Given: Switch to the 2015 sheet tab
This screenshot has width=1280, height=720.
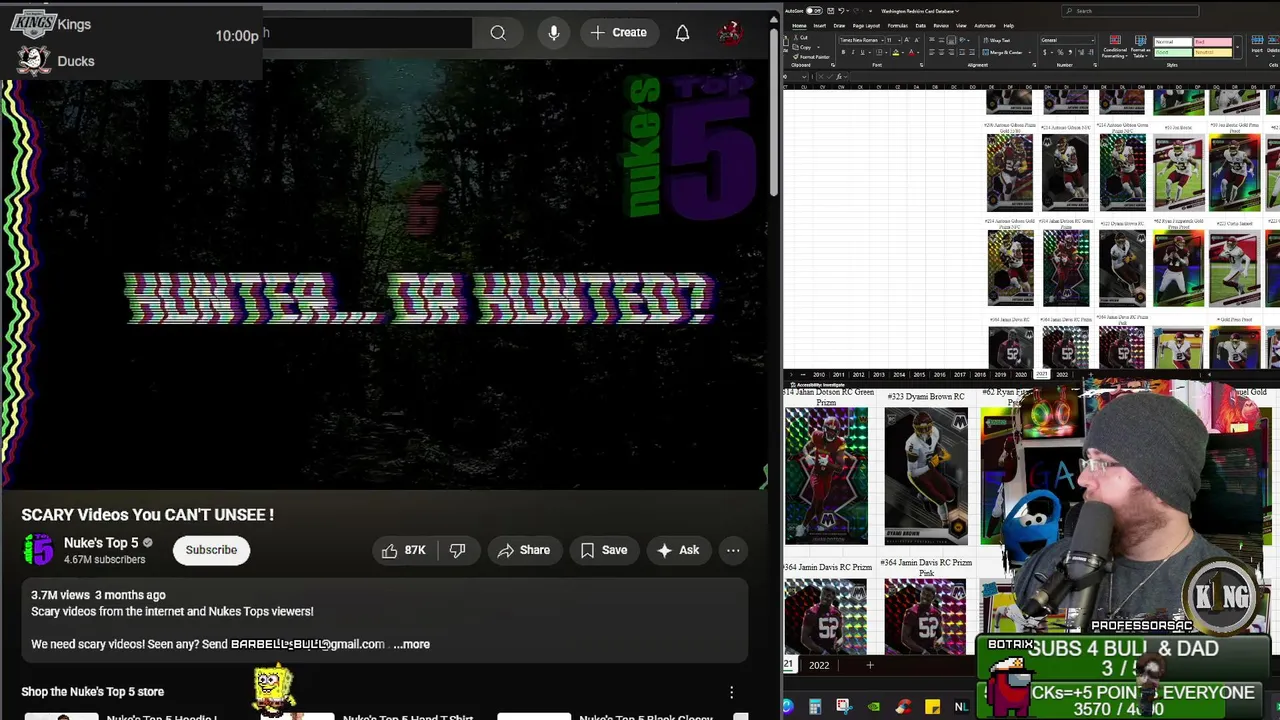Looking at the screenshot, I should point(919,375).
